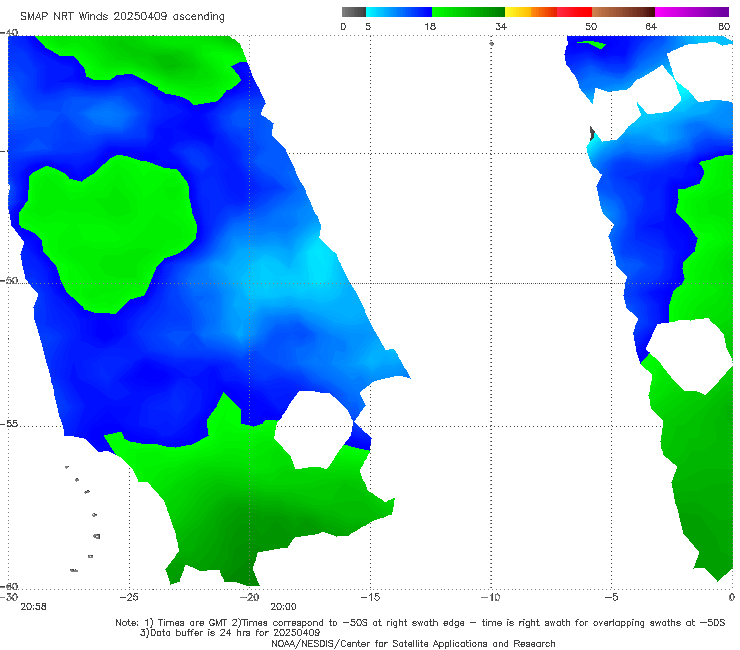The width and height of the screenshot is (740, 650).
Task: Click the longitude label "-25"
Action: point(129,597)
